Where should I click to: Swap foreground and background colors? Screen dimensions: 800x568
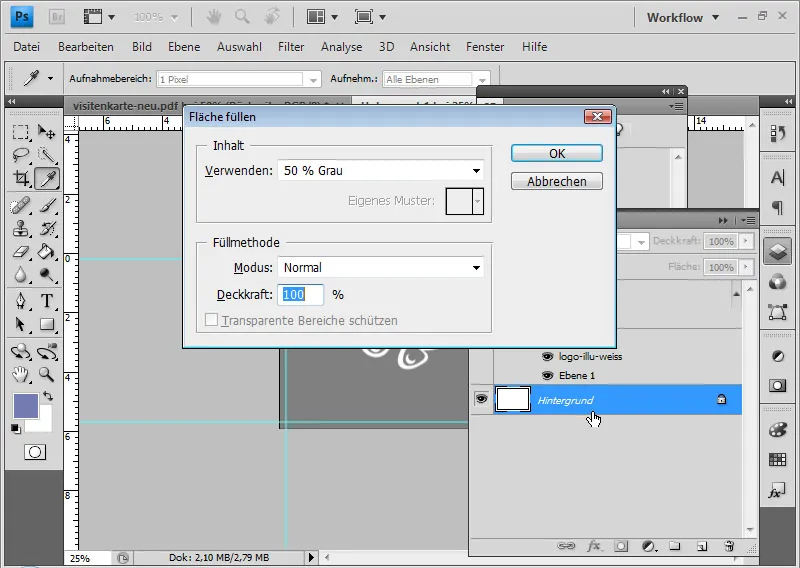pos(47,396)
